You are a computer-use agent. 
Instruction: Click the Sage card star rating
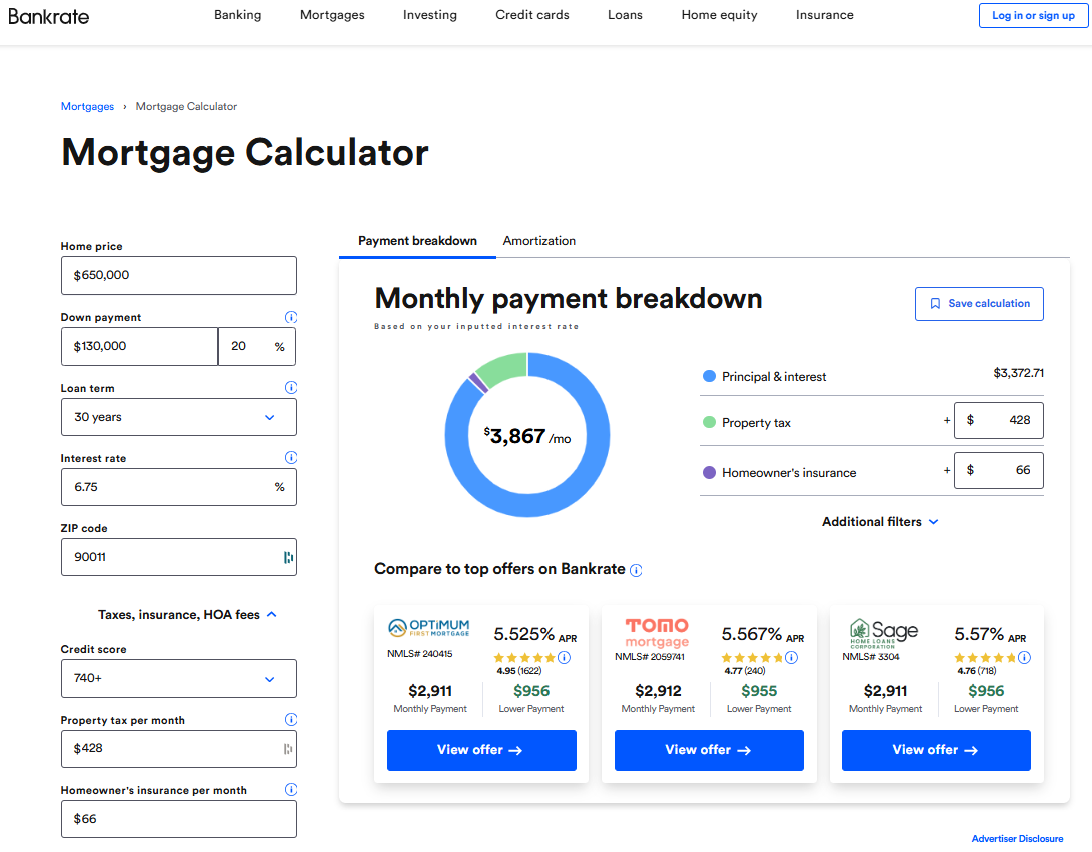point(985,658)
